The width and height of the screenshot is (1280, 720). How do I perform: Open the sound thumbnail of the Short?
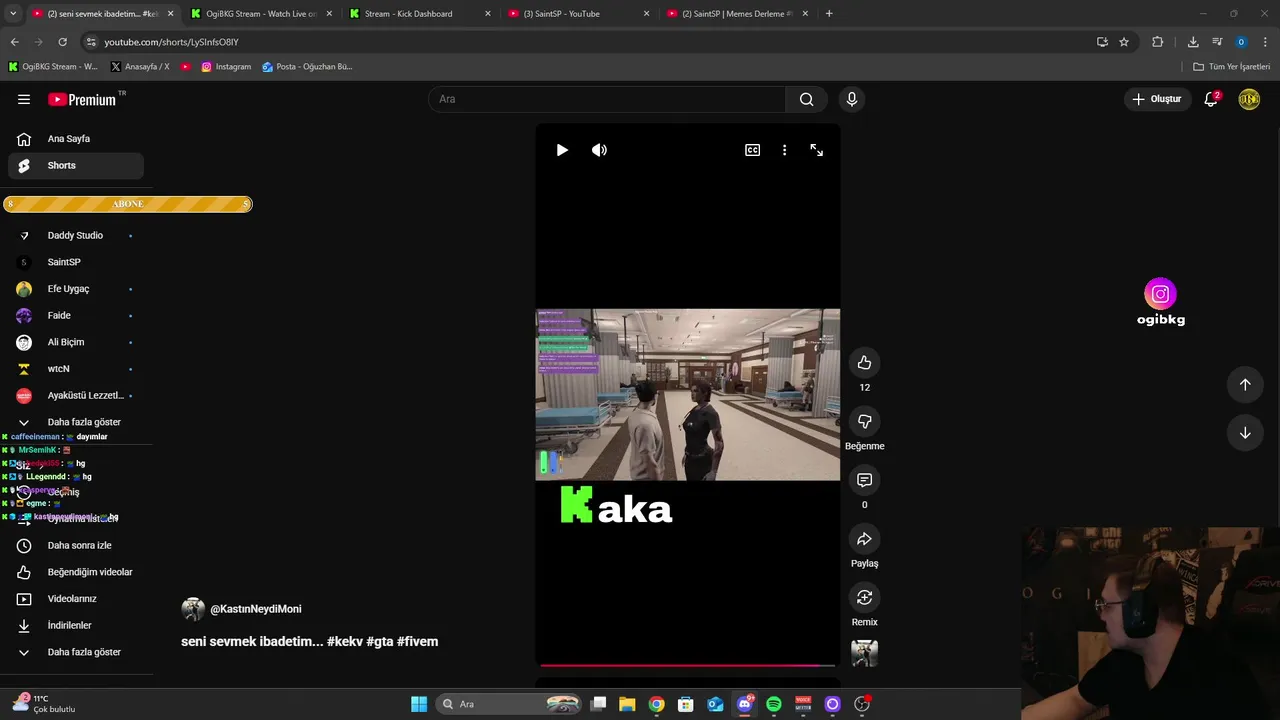(x=865, y=654)
